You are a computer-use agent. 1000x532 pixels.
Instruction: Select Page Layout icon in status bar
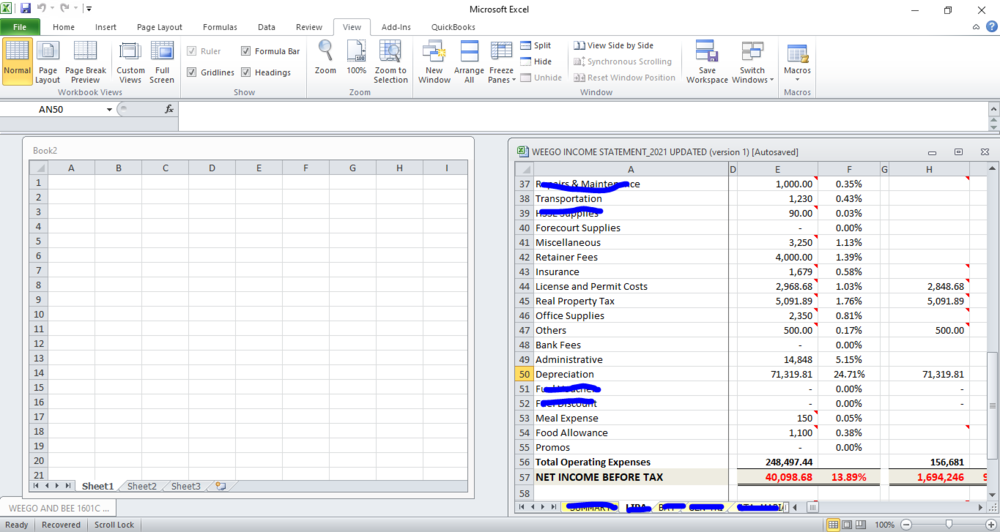click(x=847, y=524)
